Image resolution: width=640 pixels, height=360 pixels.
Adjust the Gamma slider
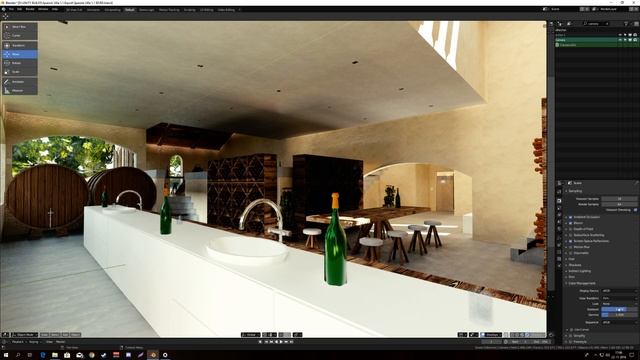click(619, 315)
